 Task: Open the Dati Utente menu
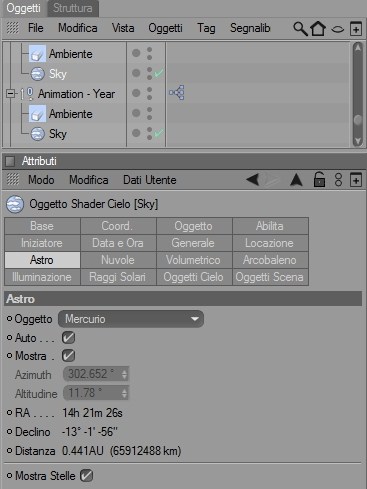pos(150,180)
